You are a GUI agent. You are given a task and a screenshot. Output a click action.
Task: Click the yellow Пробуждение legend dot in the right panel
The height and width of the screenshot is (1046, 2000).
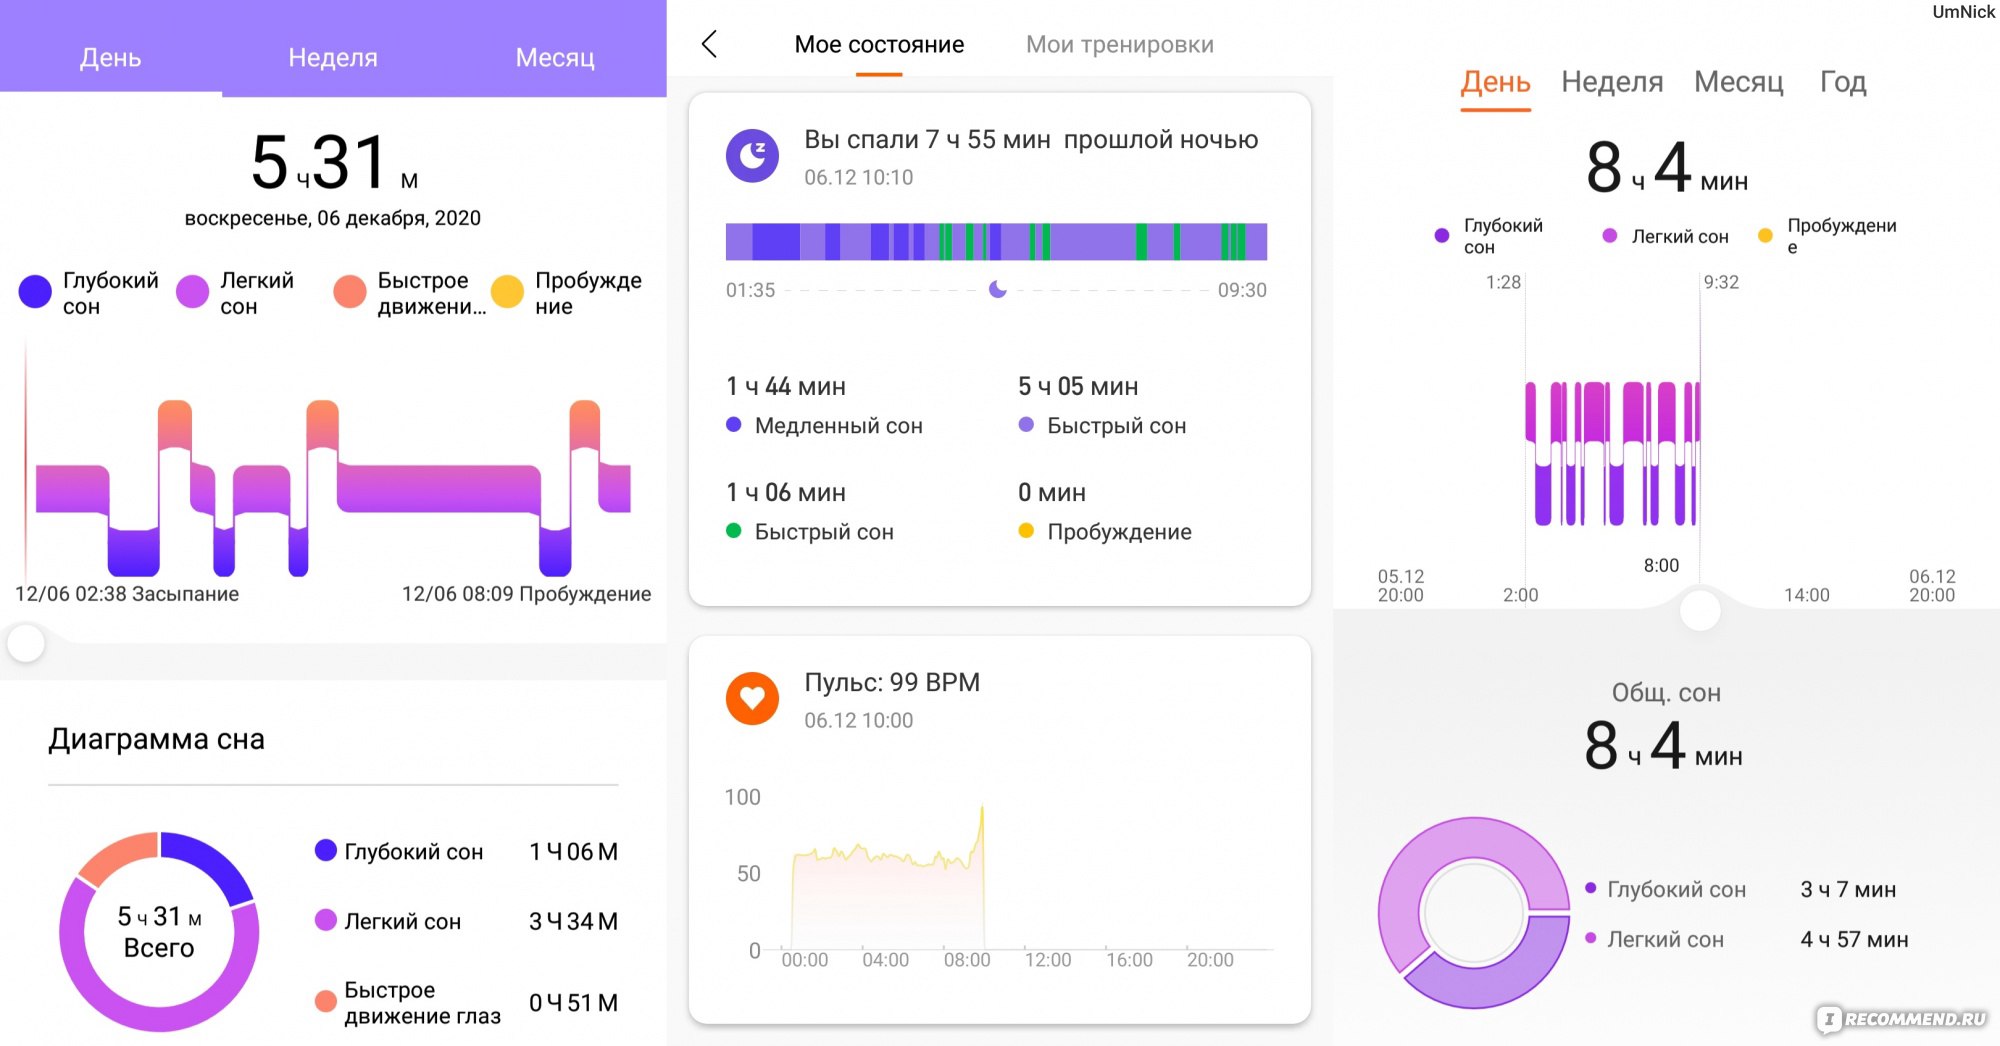[1765, 236]
